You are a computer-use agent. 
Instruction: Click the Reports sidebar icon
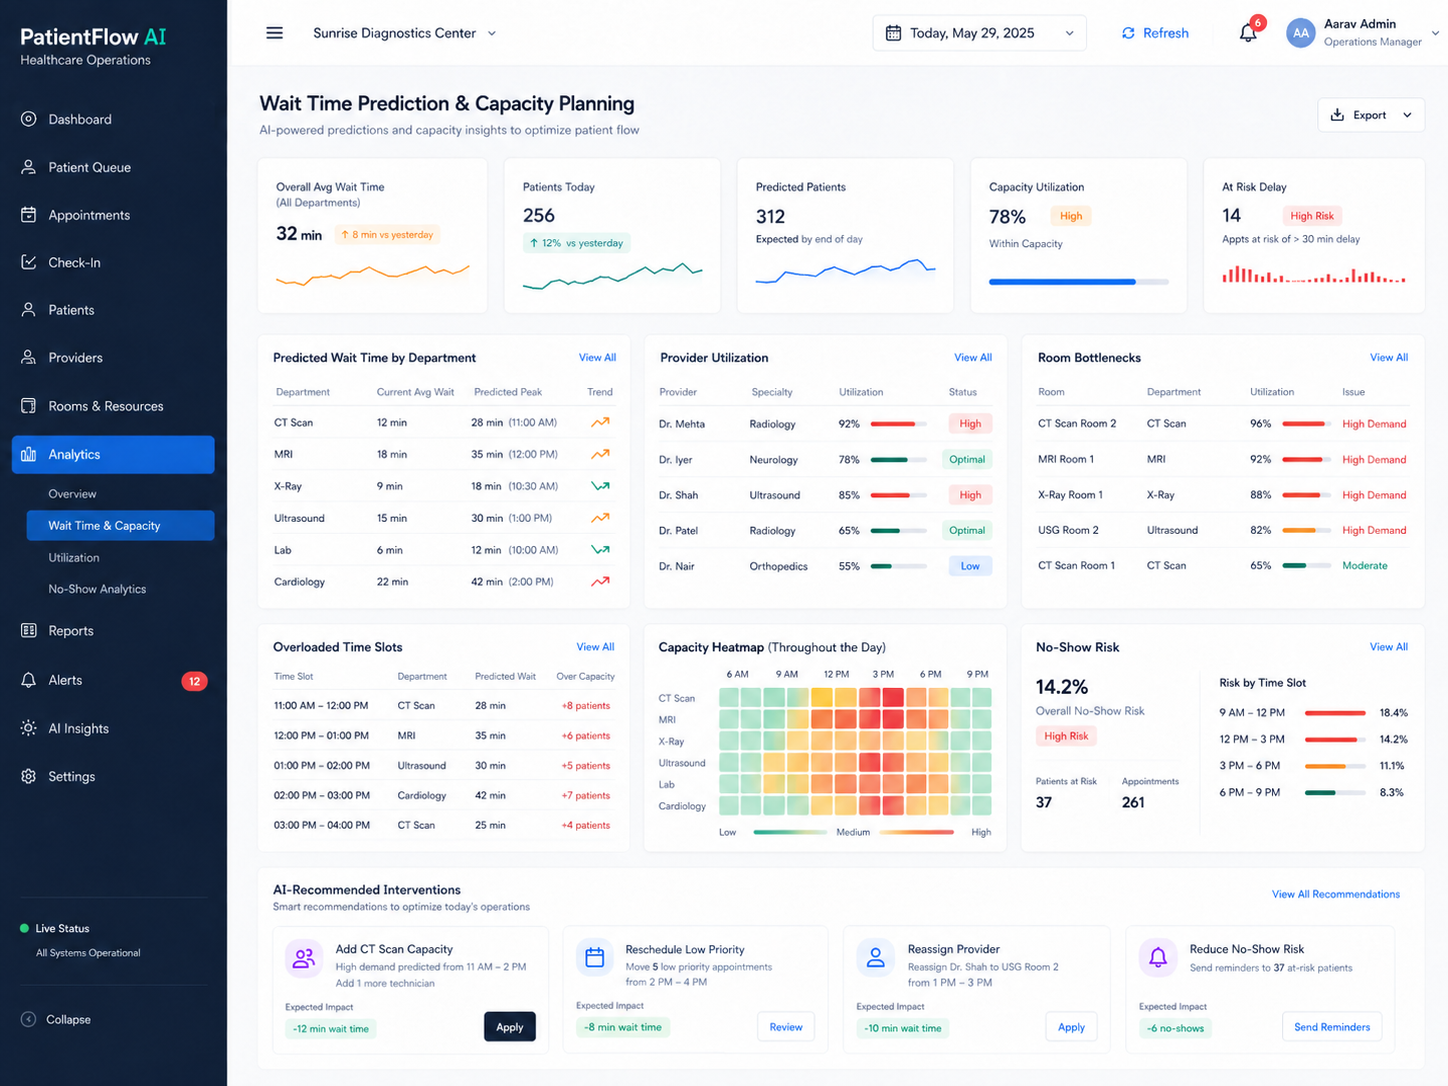[29, 631]
